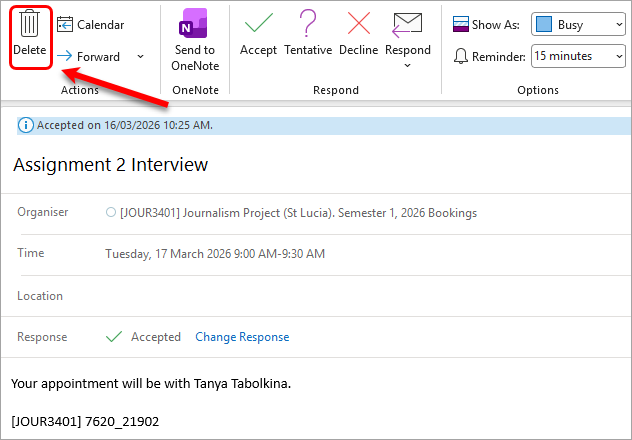Click the Assignment 2 Interview title
The height and width of the screenshot is (440, 632).
click(x=110, y=165)
